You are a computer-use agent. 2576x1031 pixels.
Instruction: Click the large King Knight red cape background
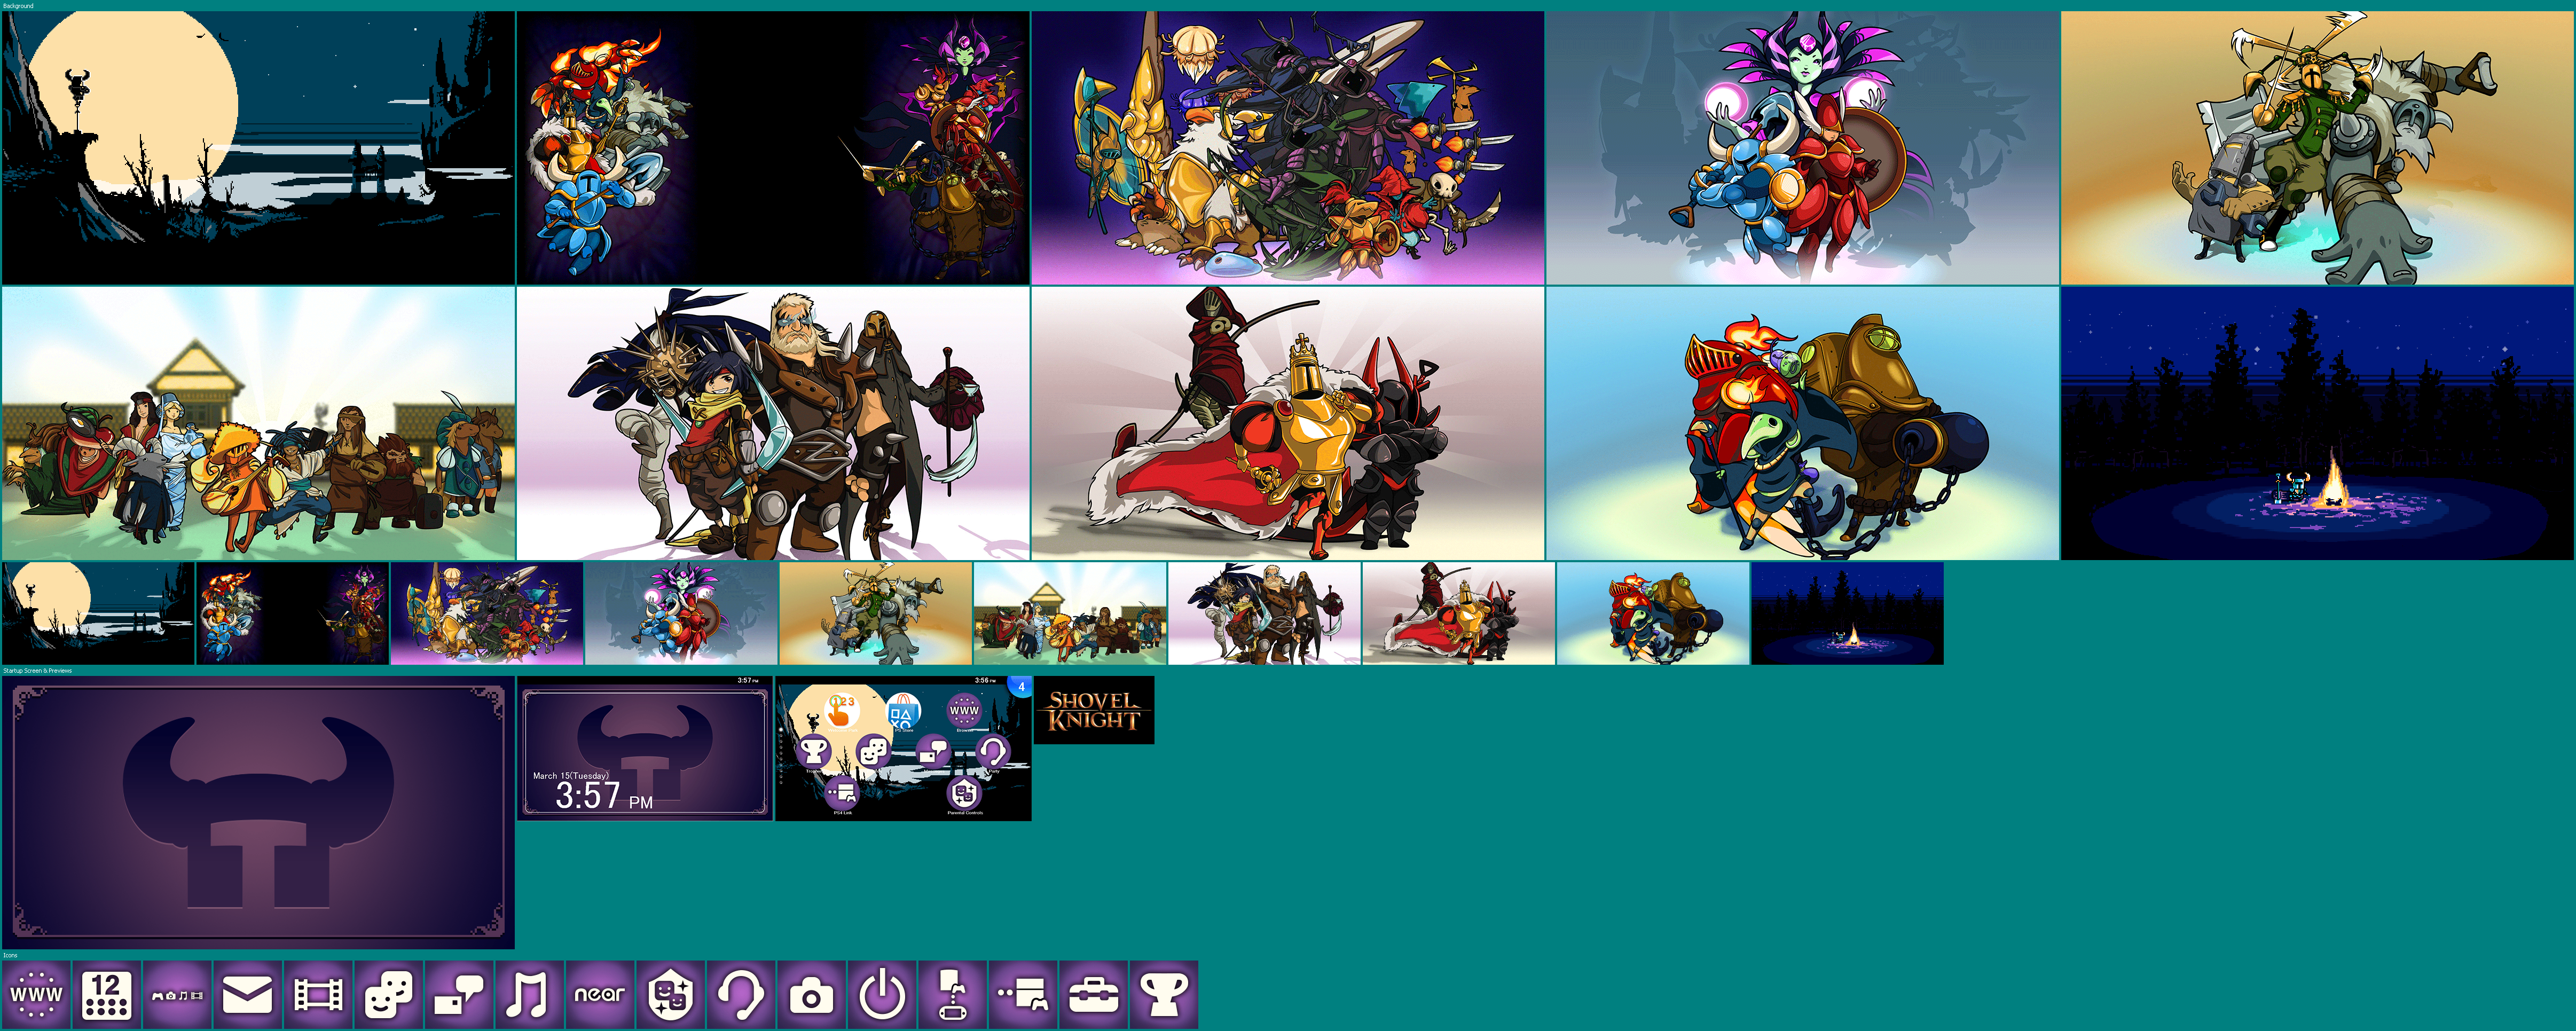tap(1288, 423)
